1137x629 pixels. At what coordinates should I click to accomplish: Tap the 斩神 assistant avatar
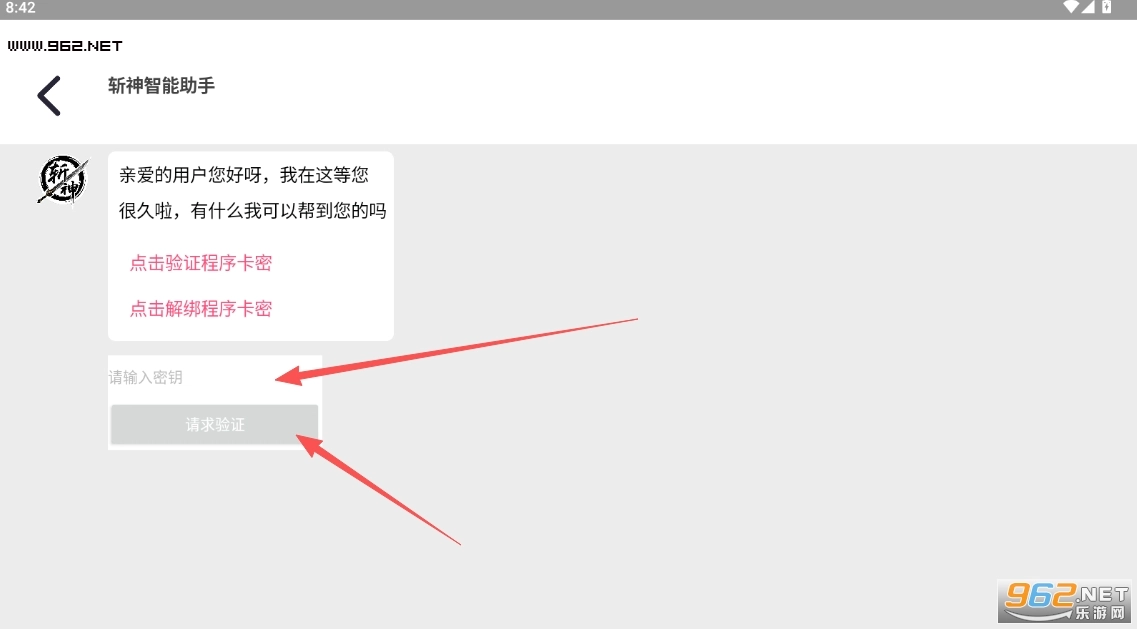coord(62,179)
